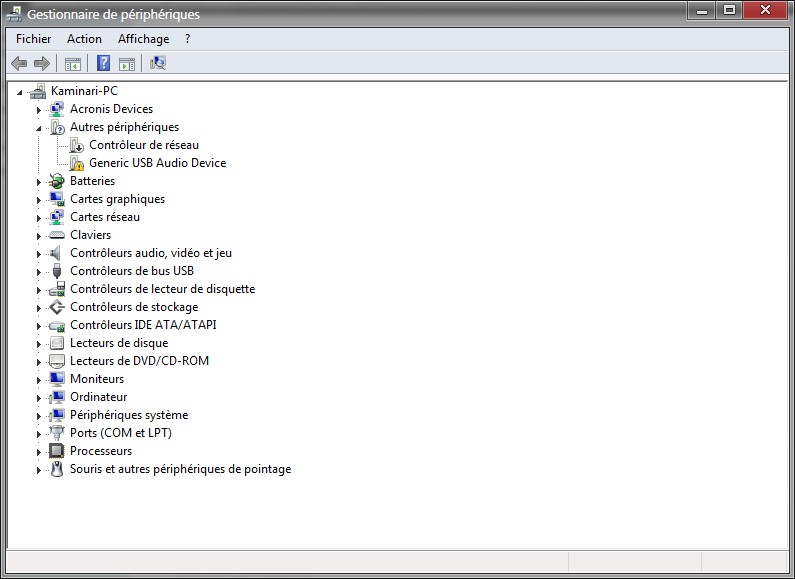Select Contrôleurs de stockage label

134,307
